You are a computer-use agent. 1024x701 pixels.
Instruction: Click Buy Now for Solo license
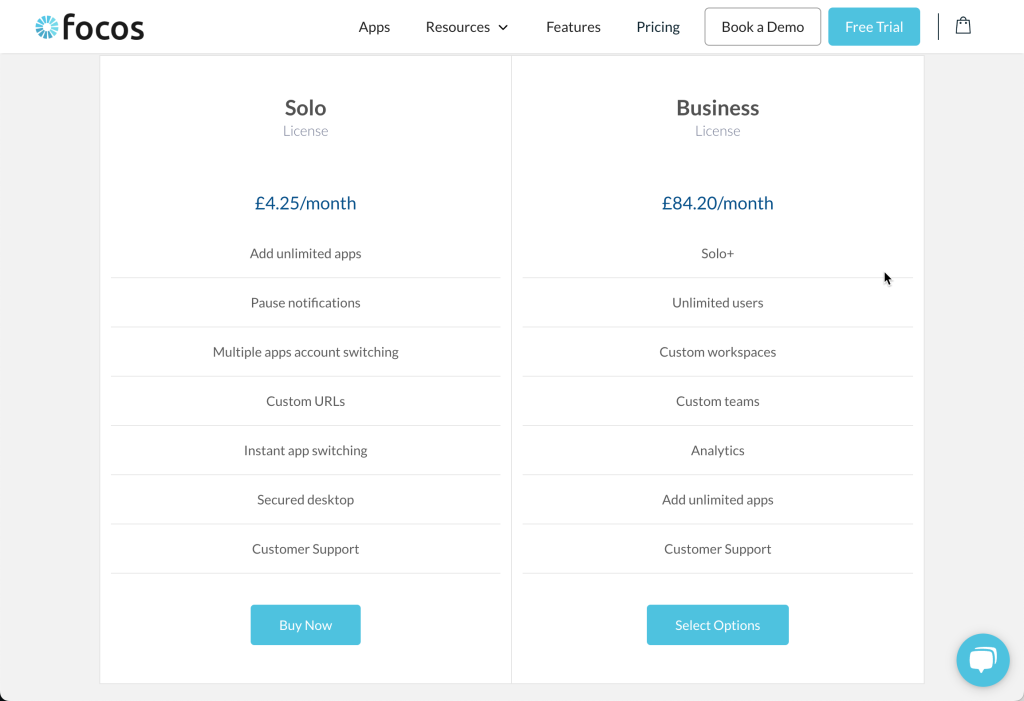coord(306,625)
